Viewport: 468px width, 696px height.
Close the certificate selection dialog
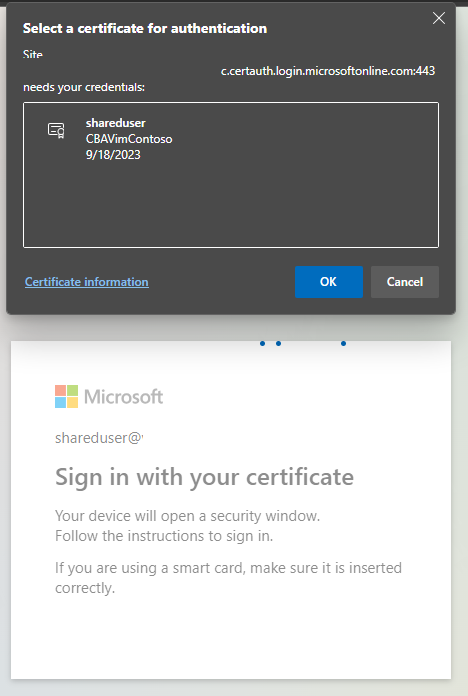coord(439,18)
